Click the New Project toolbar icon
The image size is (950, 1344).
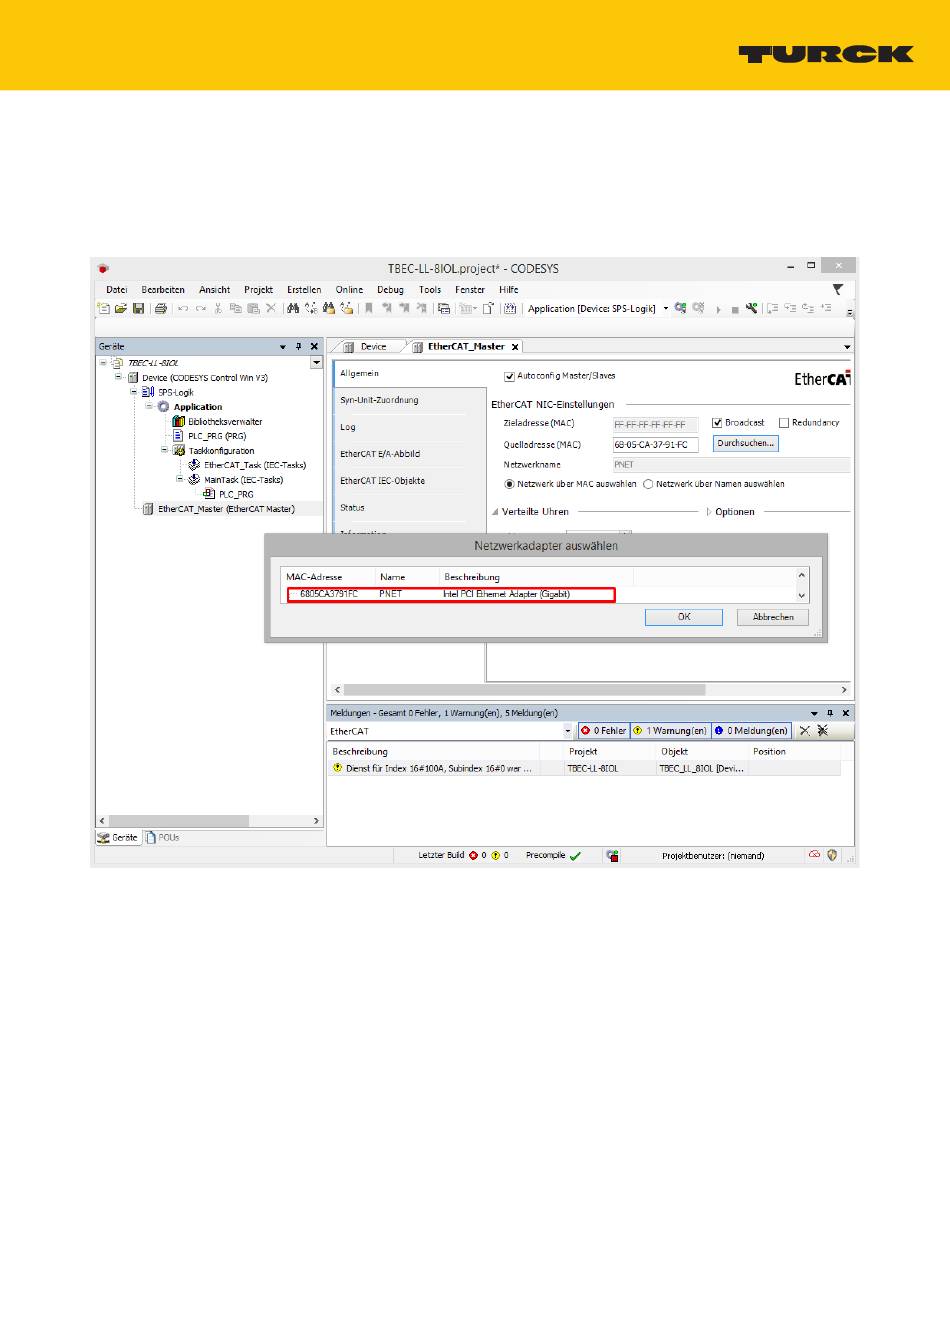103,309
